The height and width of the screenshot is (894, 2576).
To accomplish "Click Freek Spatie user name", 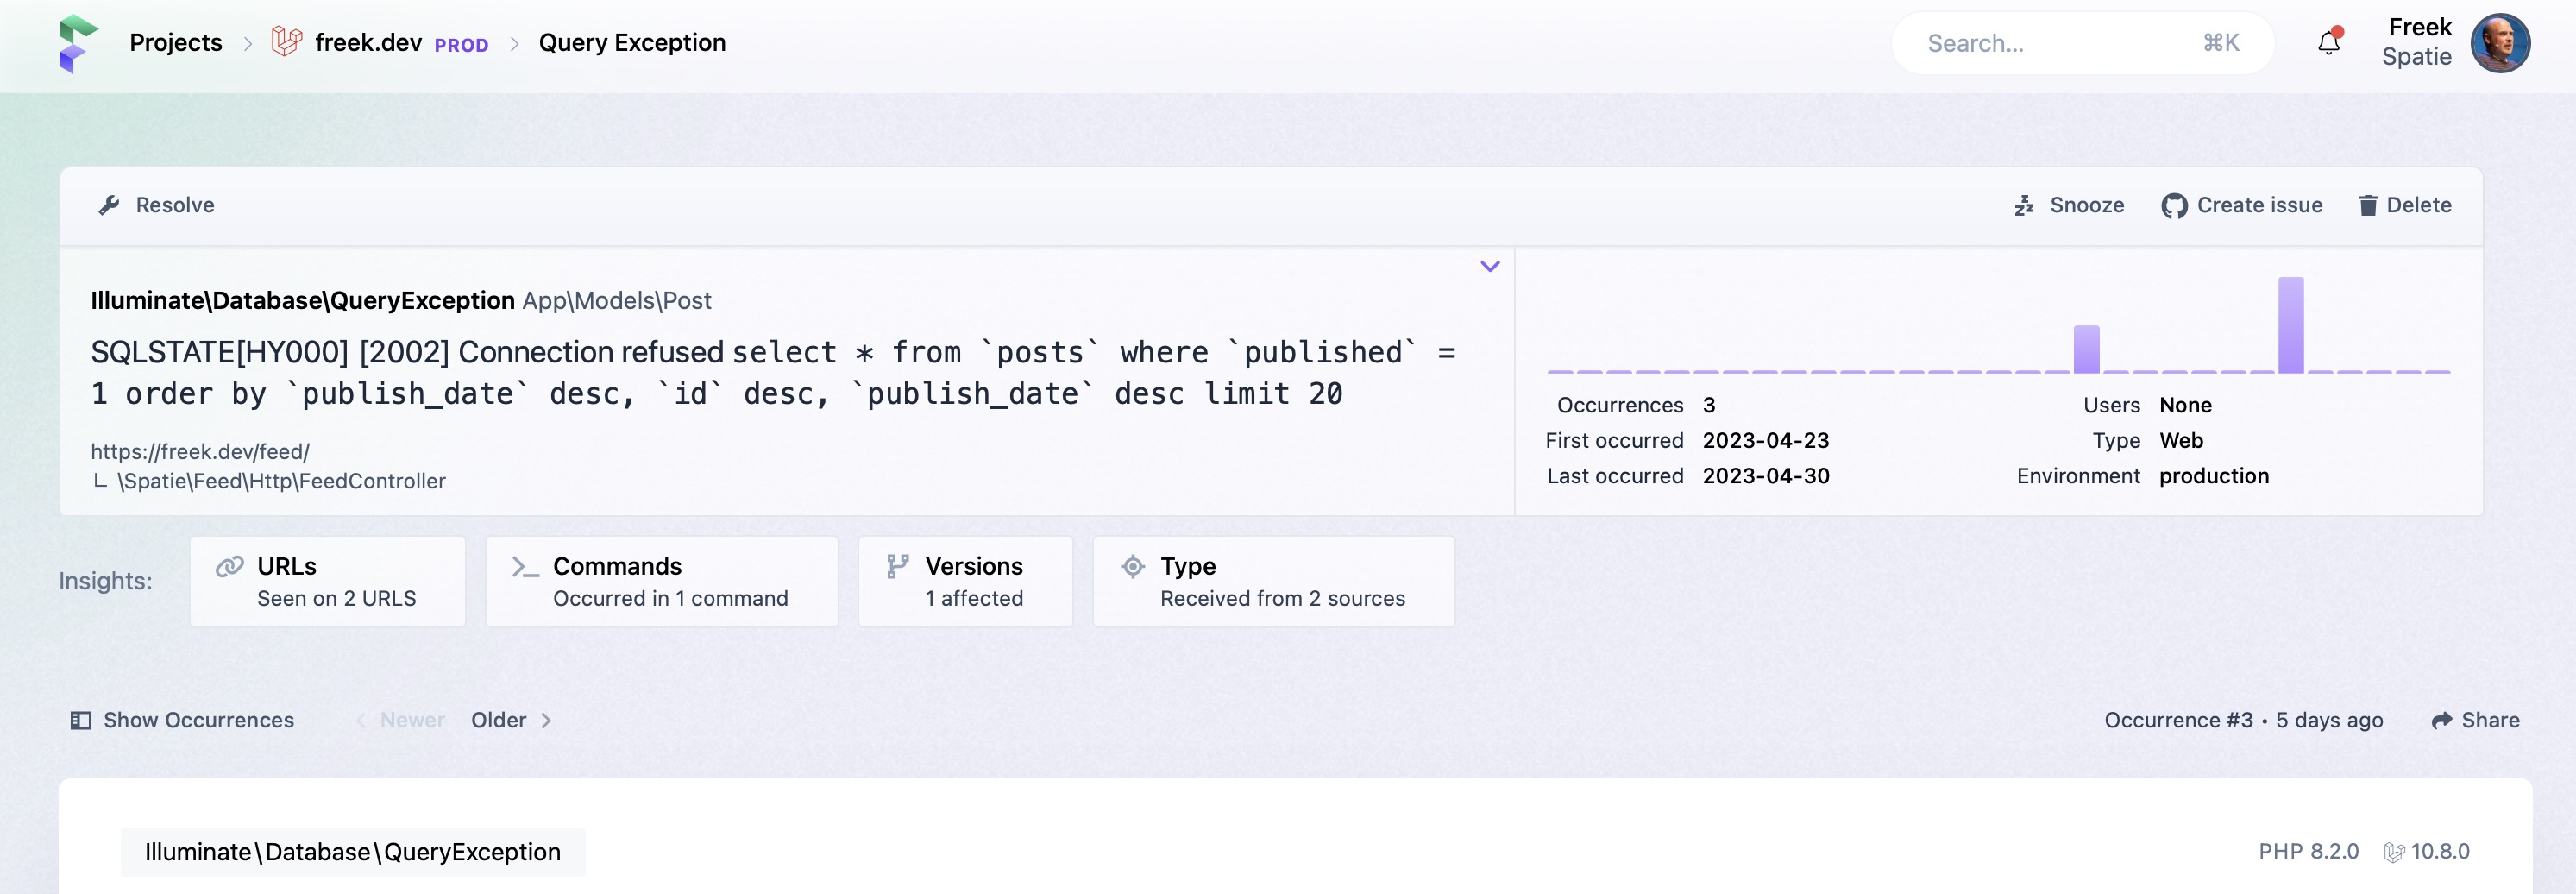I will click(x=2417, y=42).
